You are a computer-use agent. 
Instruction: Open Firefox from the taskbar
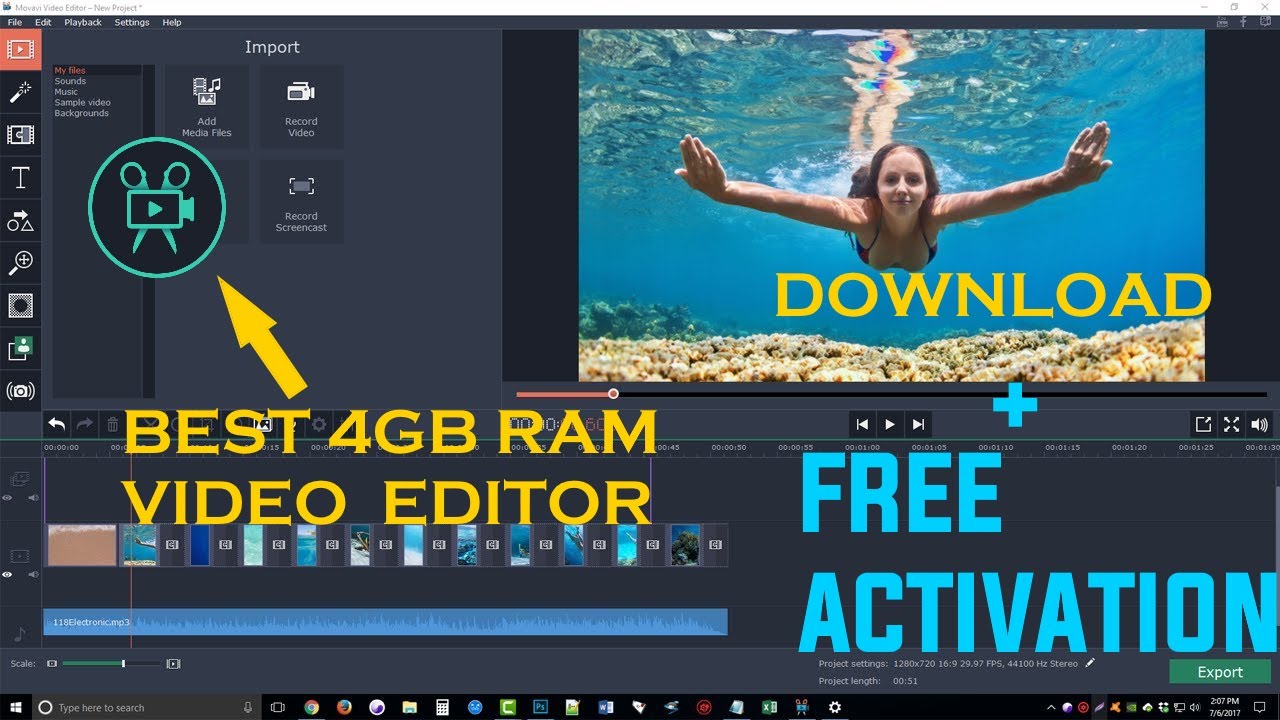(343, 707)
